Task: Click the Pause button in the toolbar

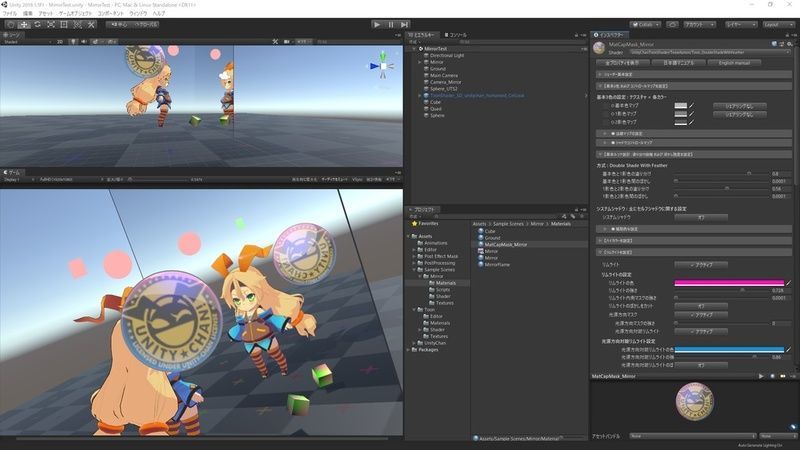Action: tap(390, 23)
